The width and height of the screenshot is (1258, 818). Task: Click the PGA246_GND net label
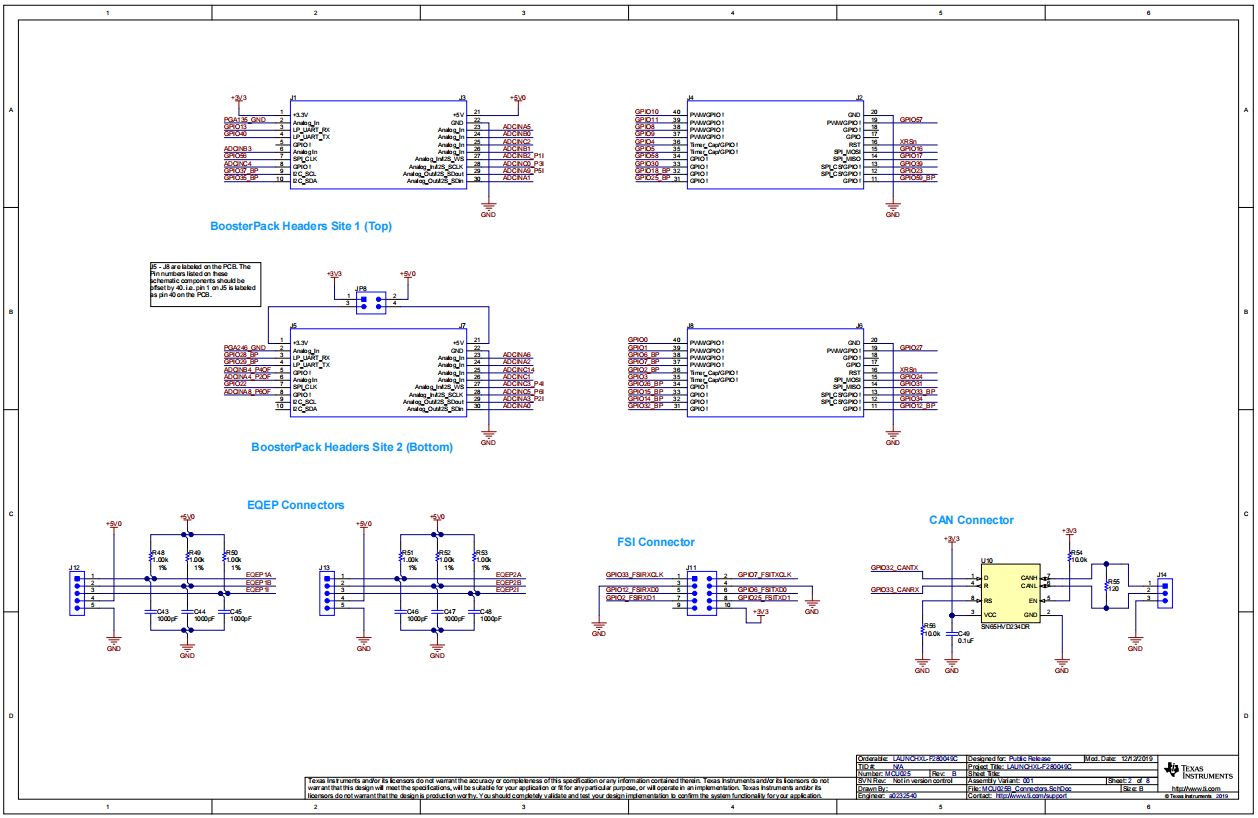click(244, 347)
